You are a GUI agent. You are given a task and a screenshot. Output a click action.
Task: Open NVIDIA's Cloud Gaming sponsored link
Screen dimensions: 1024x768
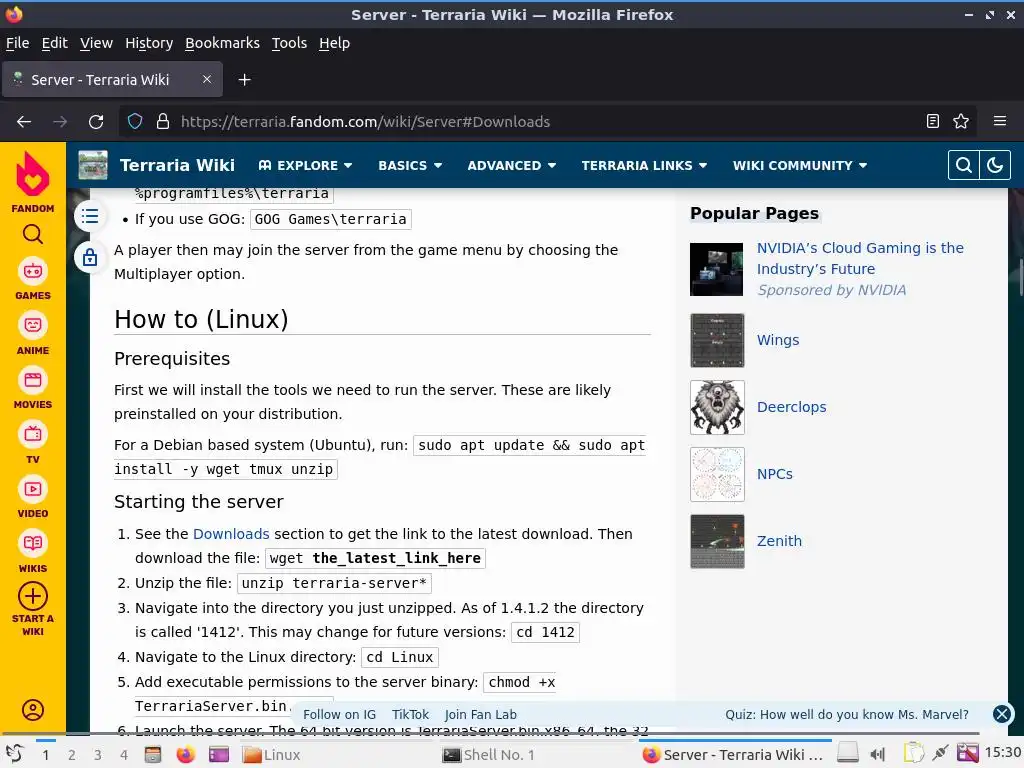coord(860,259)
